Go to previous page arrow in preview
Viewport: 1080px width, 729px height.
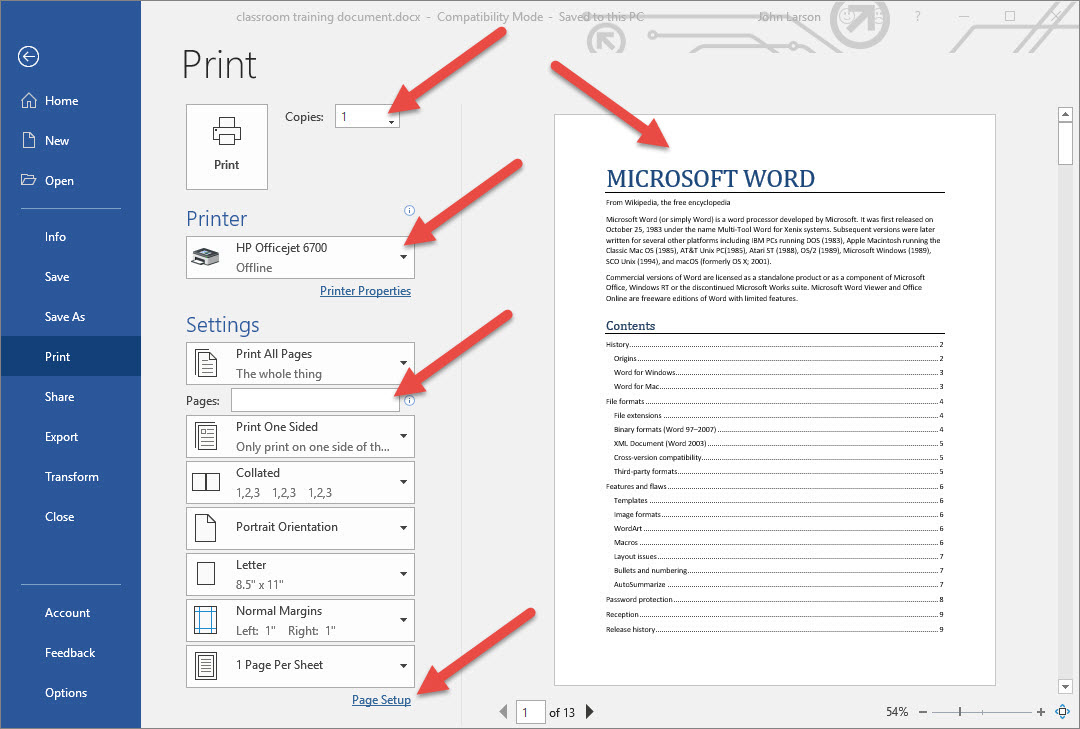coord(504,712)
